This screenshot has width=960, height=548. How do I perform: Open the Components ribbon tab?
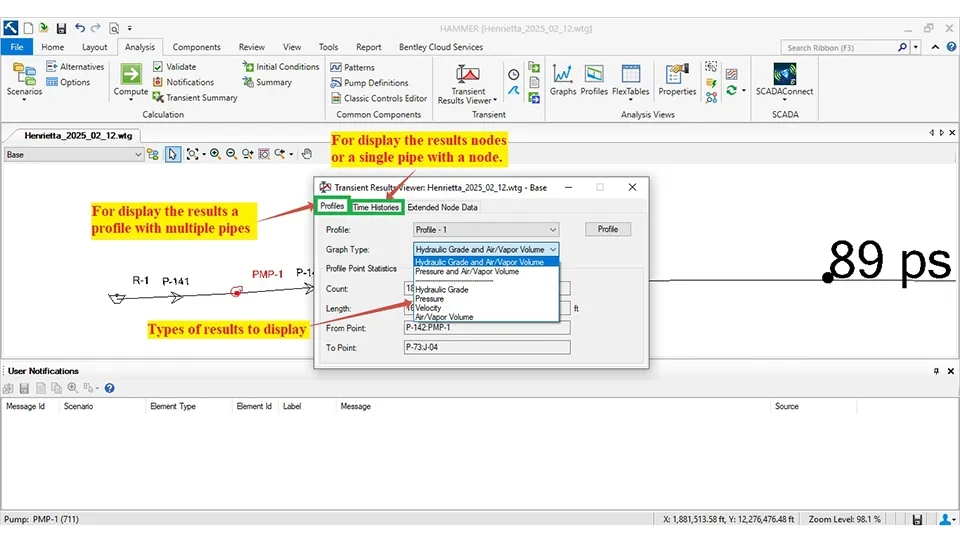coord(196,47)
